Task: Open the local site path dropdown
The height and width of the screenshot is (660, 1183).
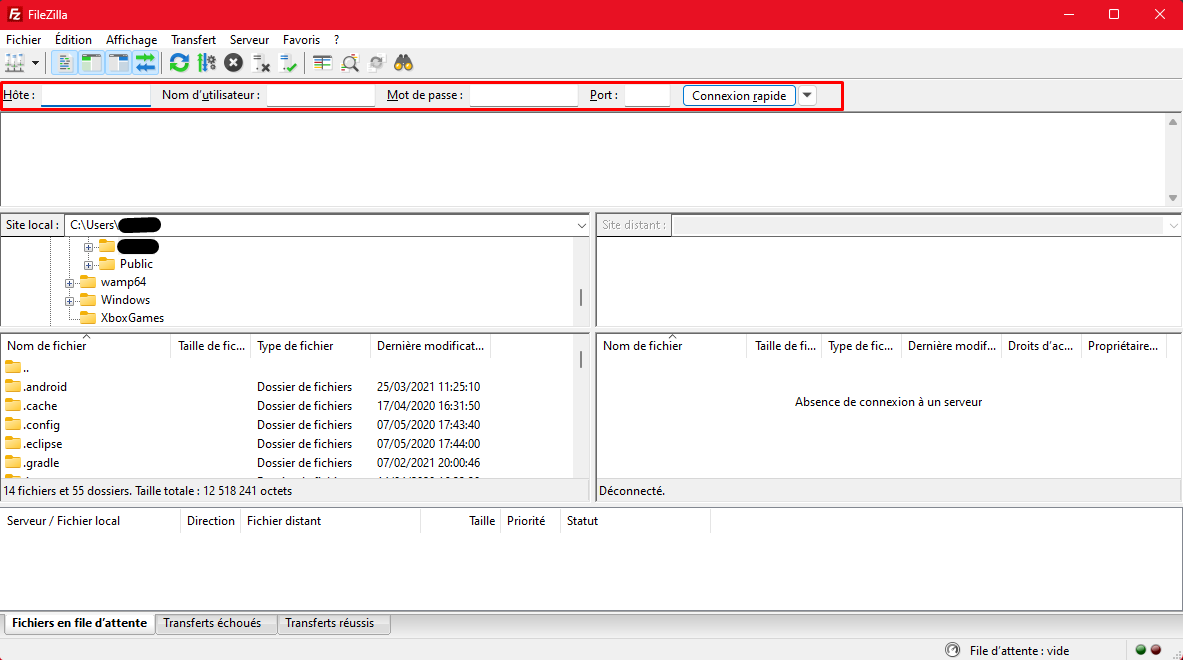Action: (582, 226)
